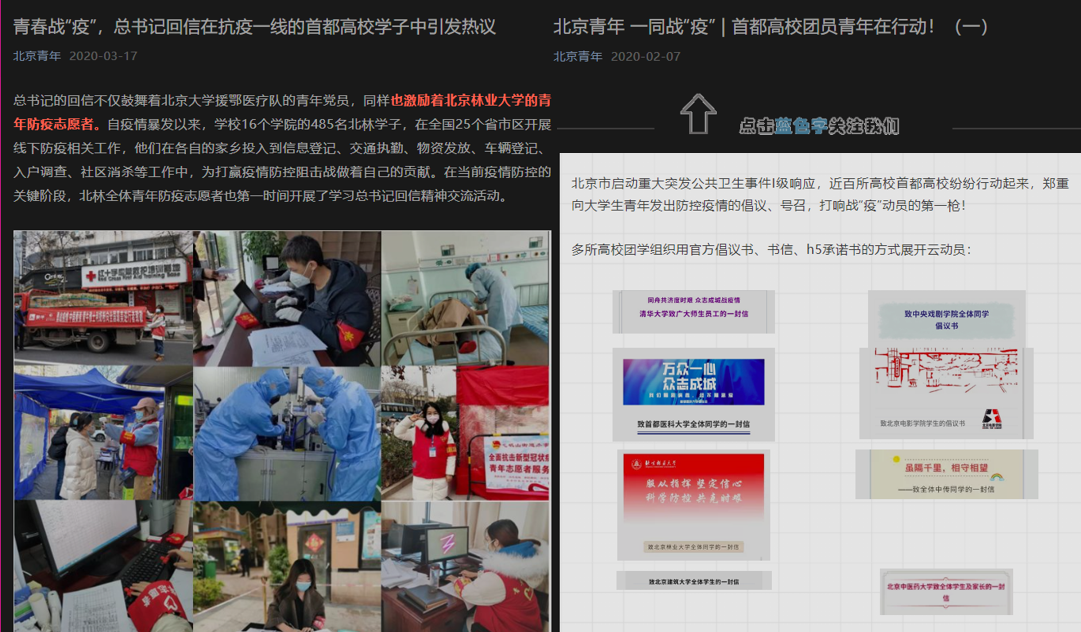
Task: Open the 致中央戏剧学院全体同学 倡议书 card
Action: coord(947,318)
